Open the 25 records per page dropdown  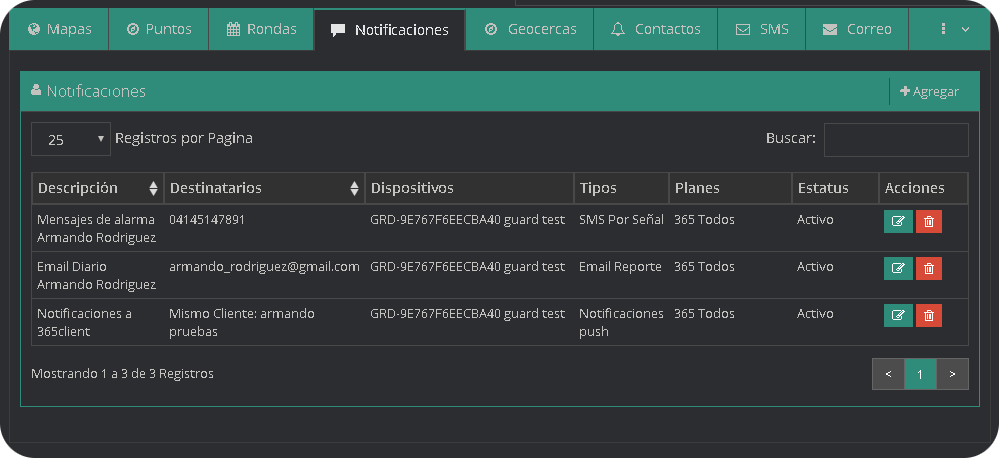point(71,139)
